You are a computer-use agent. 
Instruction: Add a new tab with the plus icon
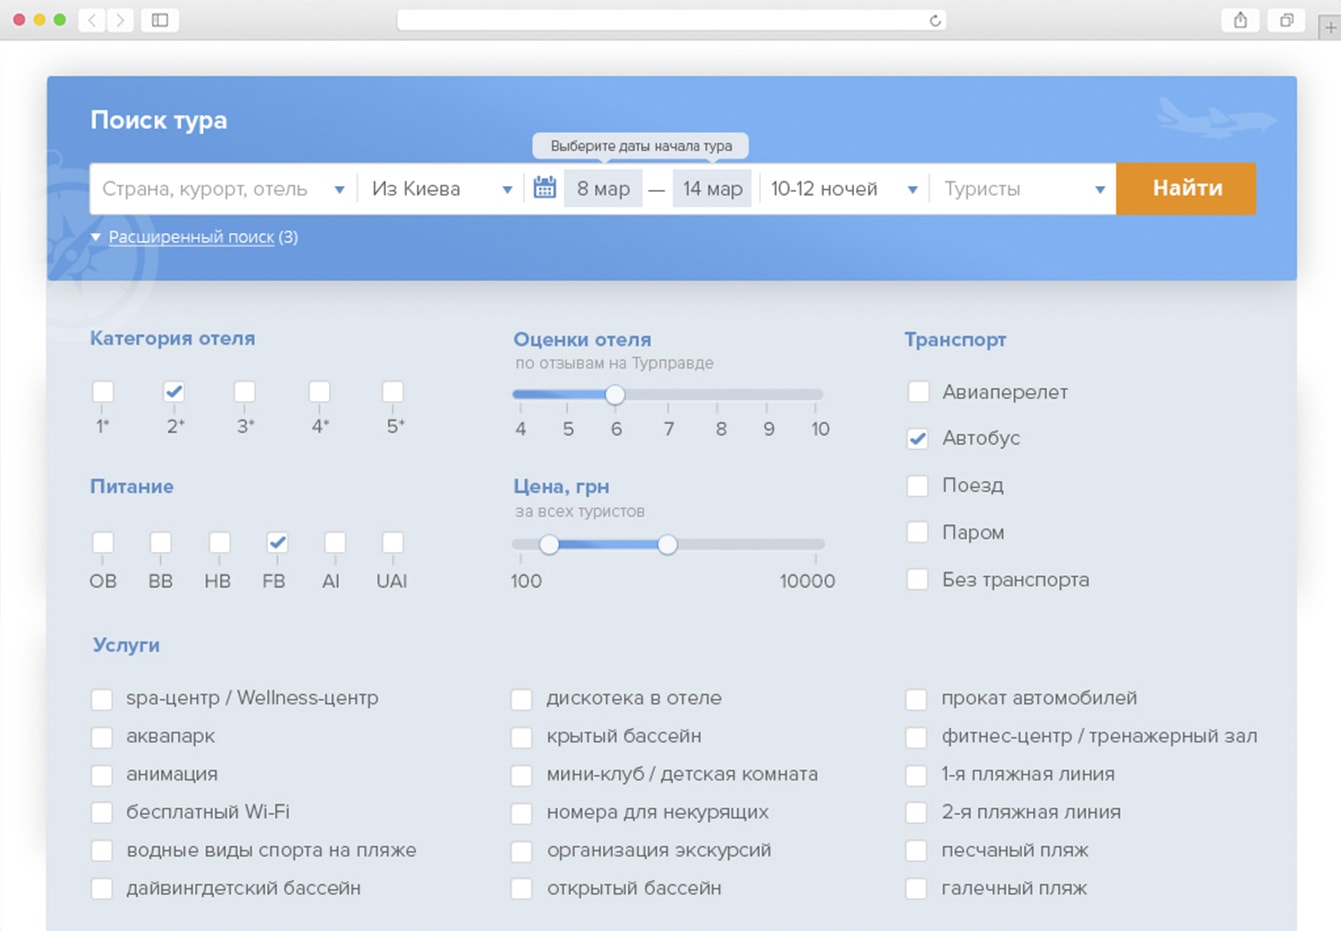pyautogui.click(x=1330, y=27)
